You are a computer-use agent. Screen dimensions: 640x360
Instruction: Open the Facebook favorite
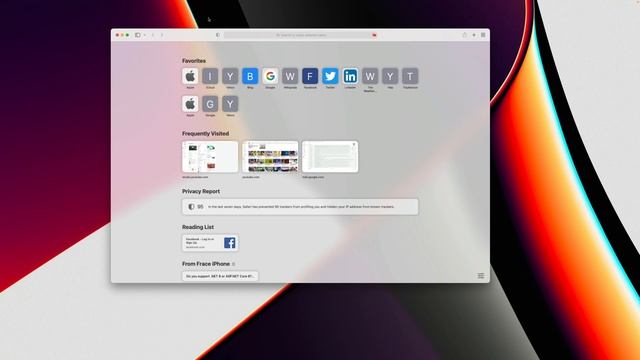[310, 76]
